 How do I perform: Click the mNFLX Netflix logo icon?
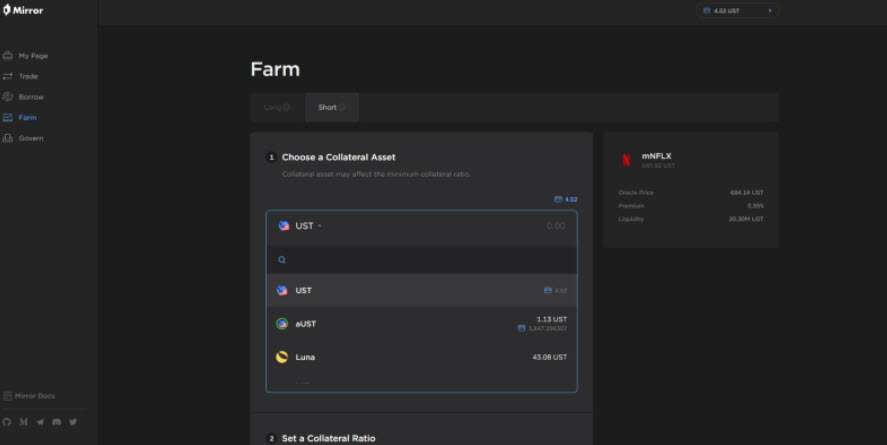click(626, 160)
